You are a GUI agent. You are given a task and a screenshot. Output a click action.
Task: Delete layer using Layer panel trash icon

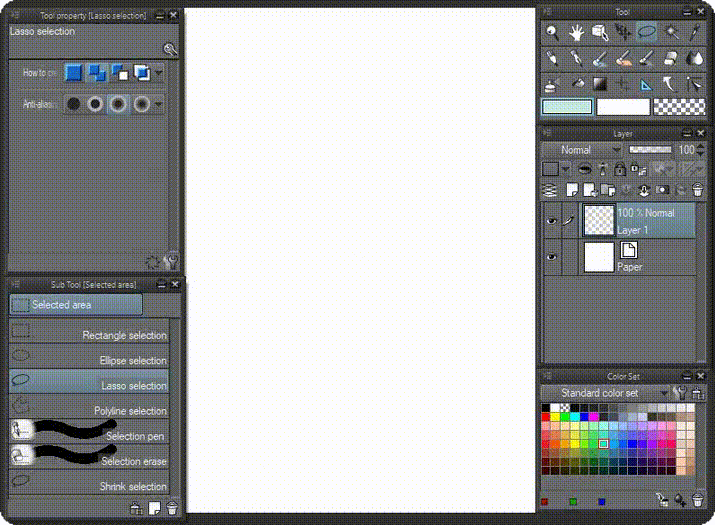tap(698, 190)
